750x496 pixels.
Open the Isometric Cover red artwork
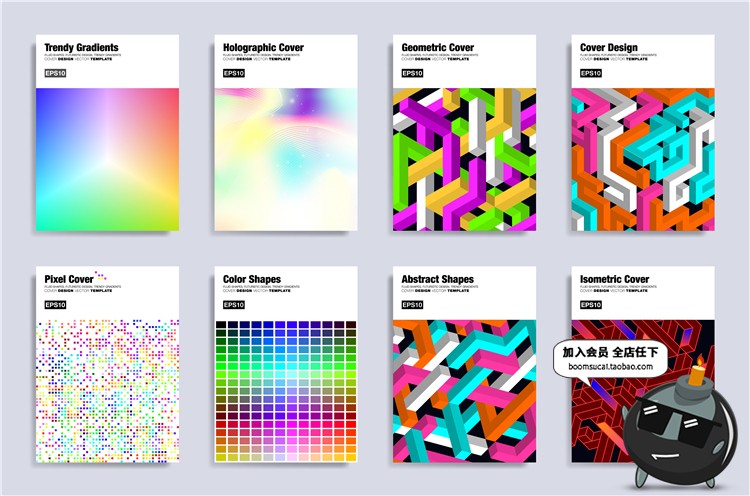(x=600, y=420)
